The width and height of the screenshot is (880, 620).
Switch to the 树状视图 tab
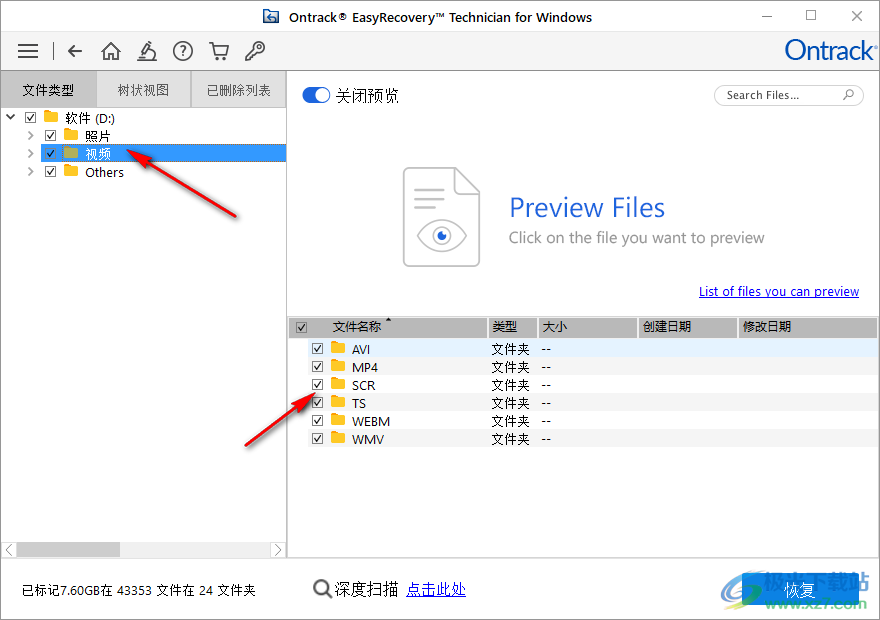[x=144, y=89]
